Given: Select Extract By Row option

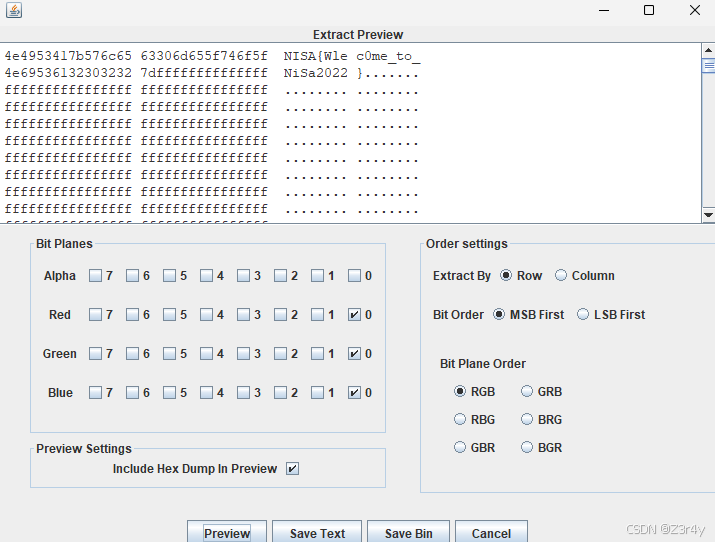Looking at the screenshot, I should 506,275.
